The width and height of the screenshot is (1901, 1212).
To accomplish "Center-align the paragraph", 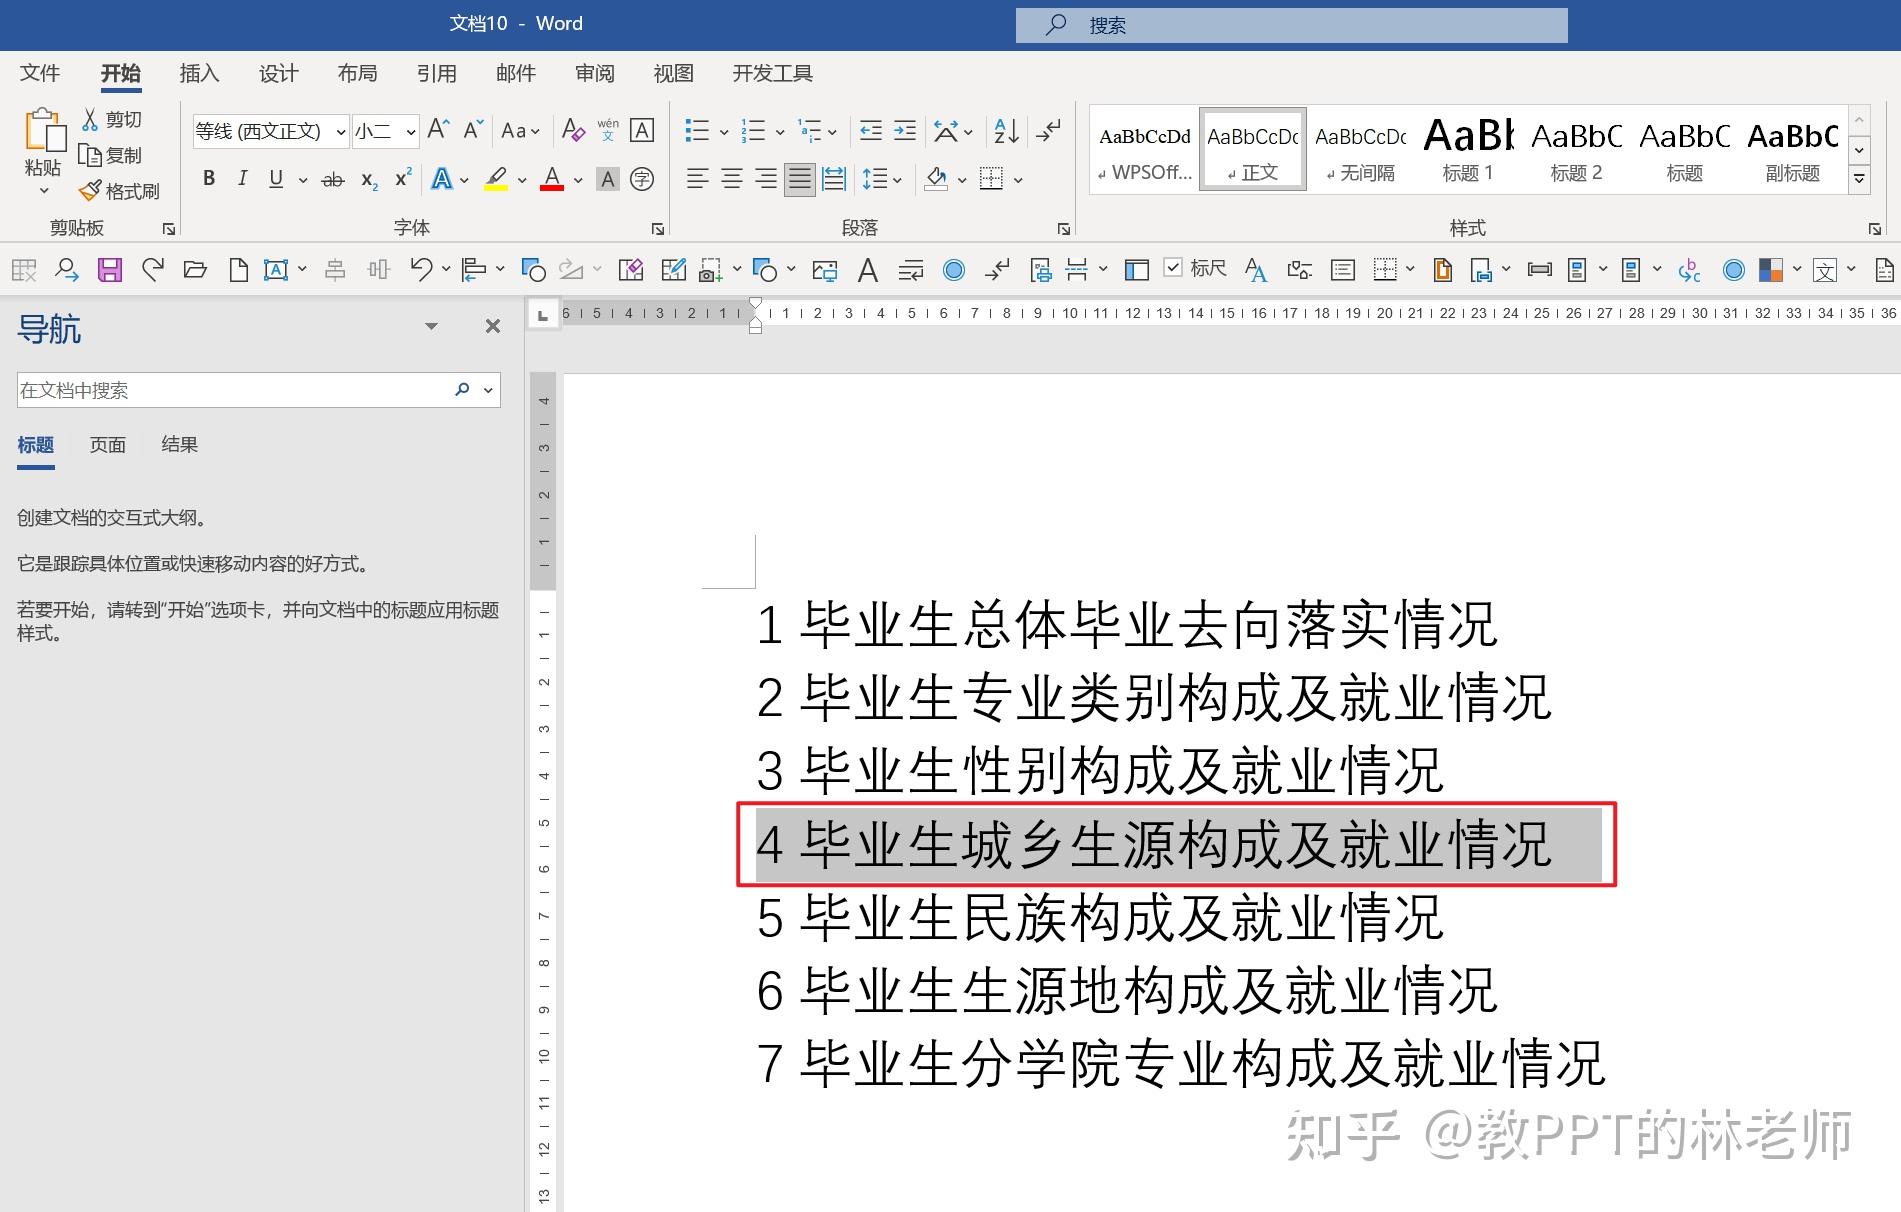I will point(732,180).
